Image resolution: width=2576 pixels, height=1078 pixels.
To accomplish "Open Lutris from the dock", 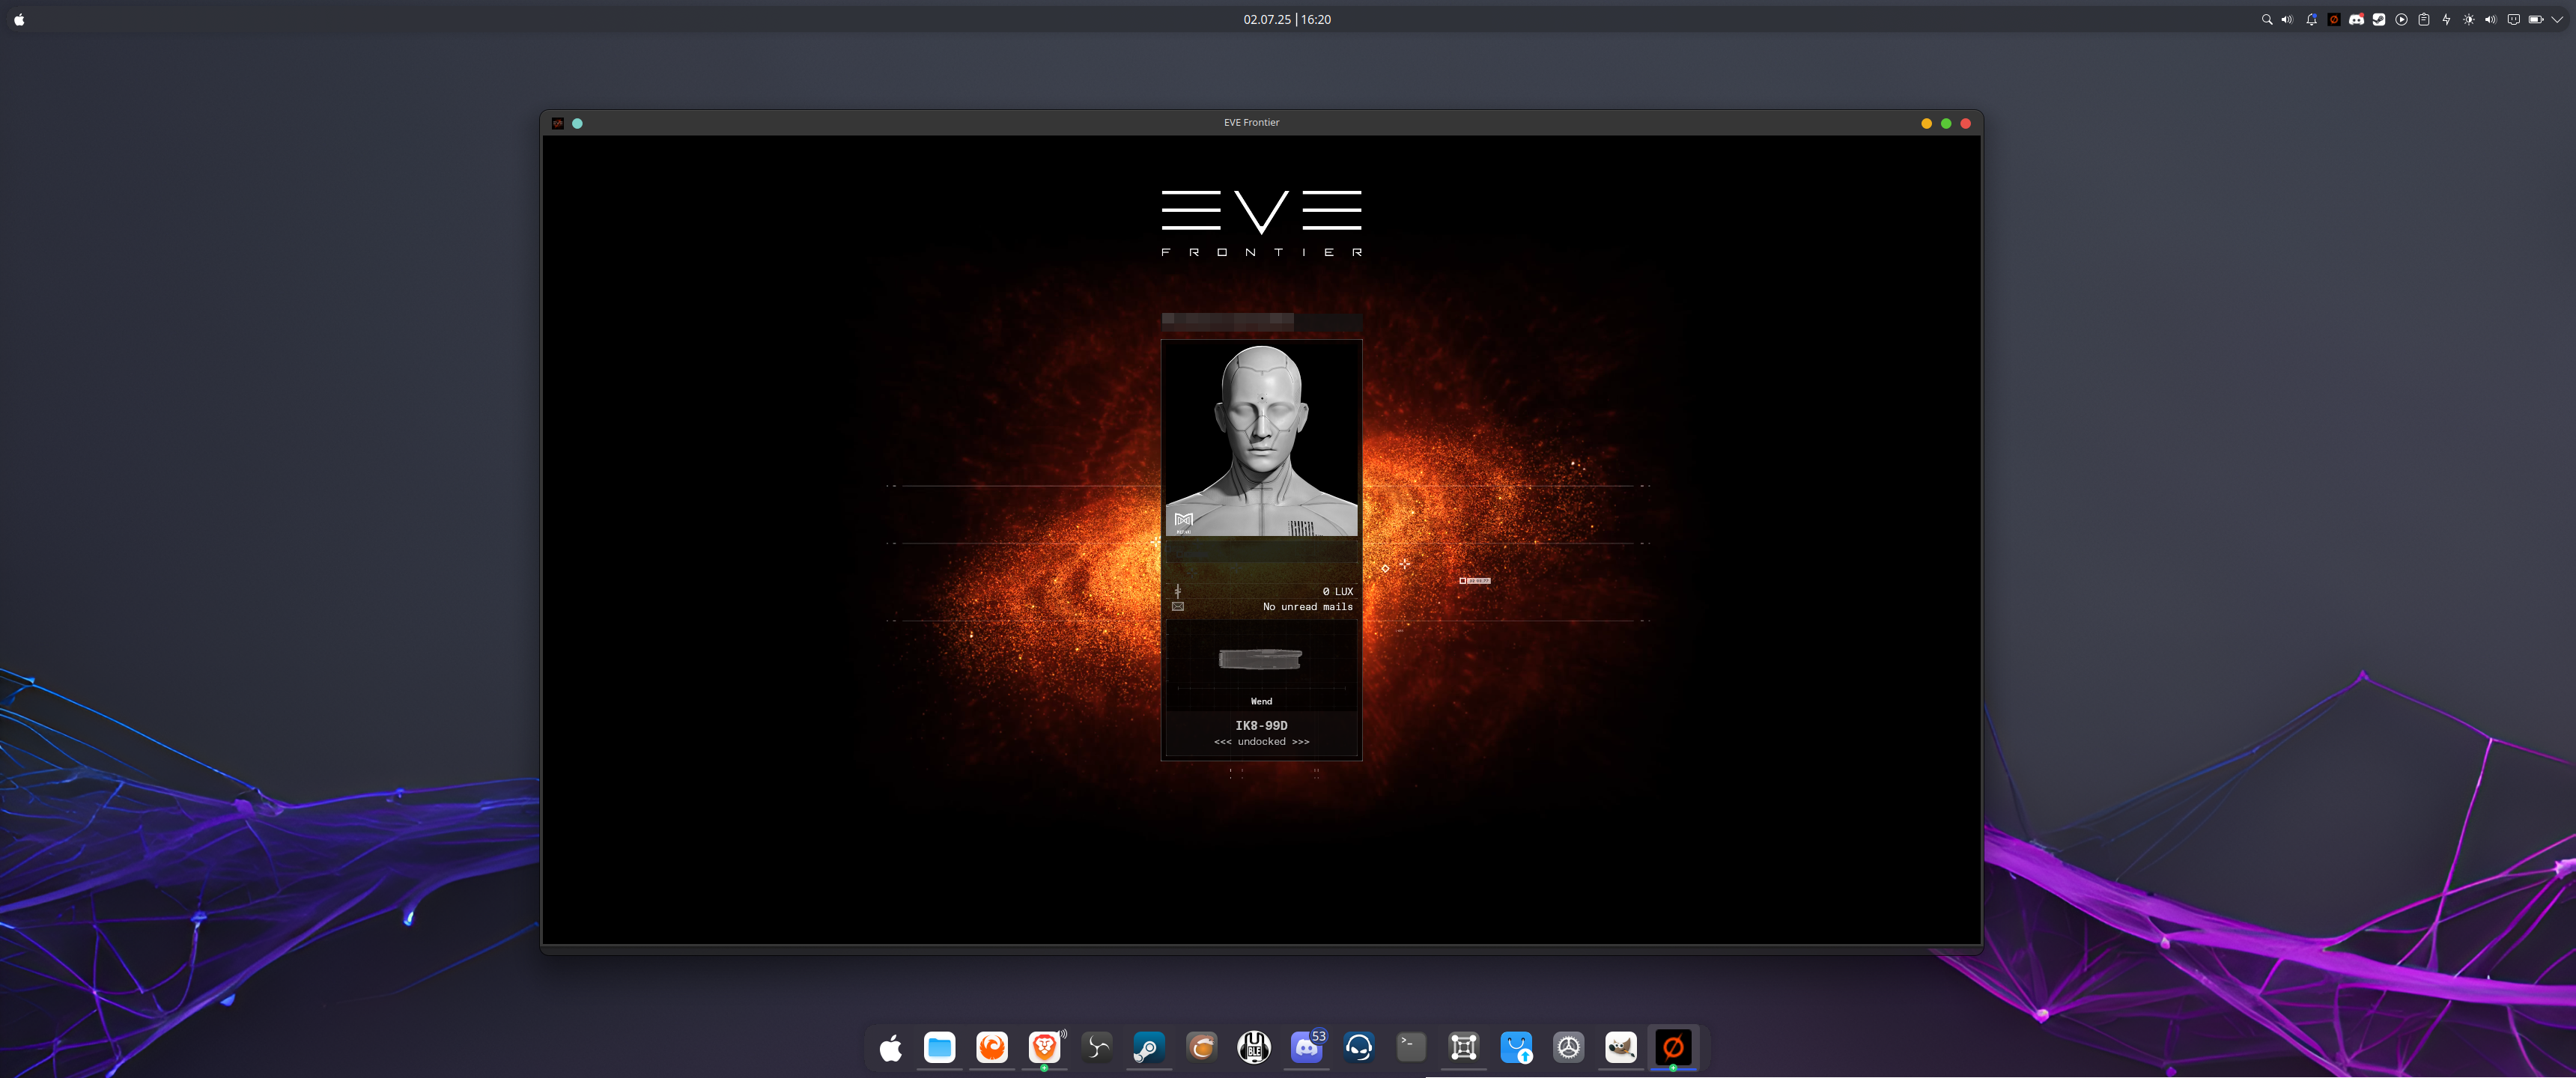I will [1202, 1047].
